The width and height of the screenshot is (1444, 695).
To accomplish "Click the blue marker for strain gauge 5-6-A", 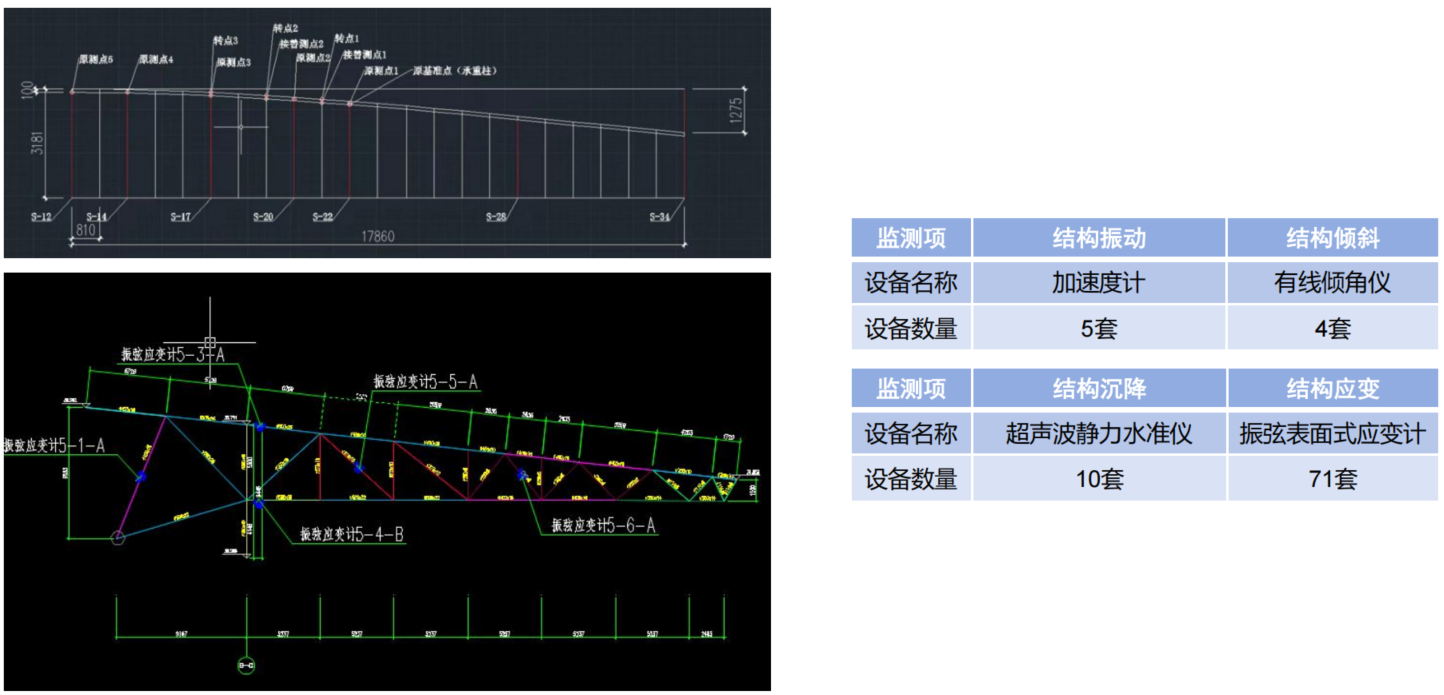I will click(522, 476).
